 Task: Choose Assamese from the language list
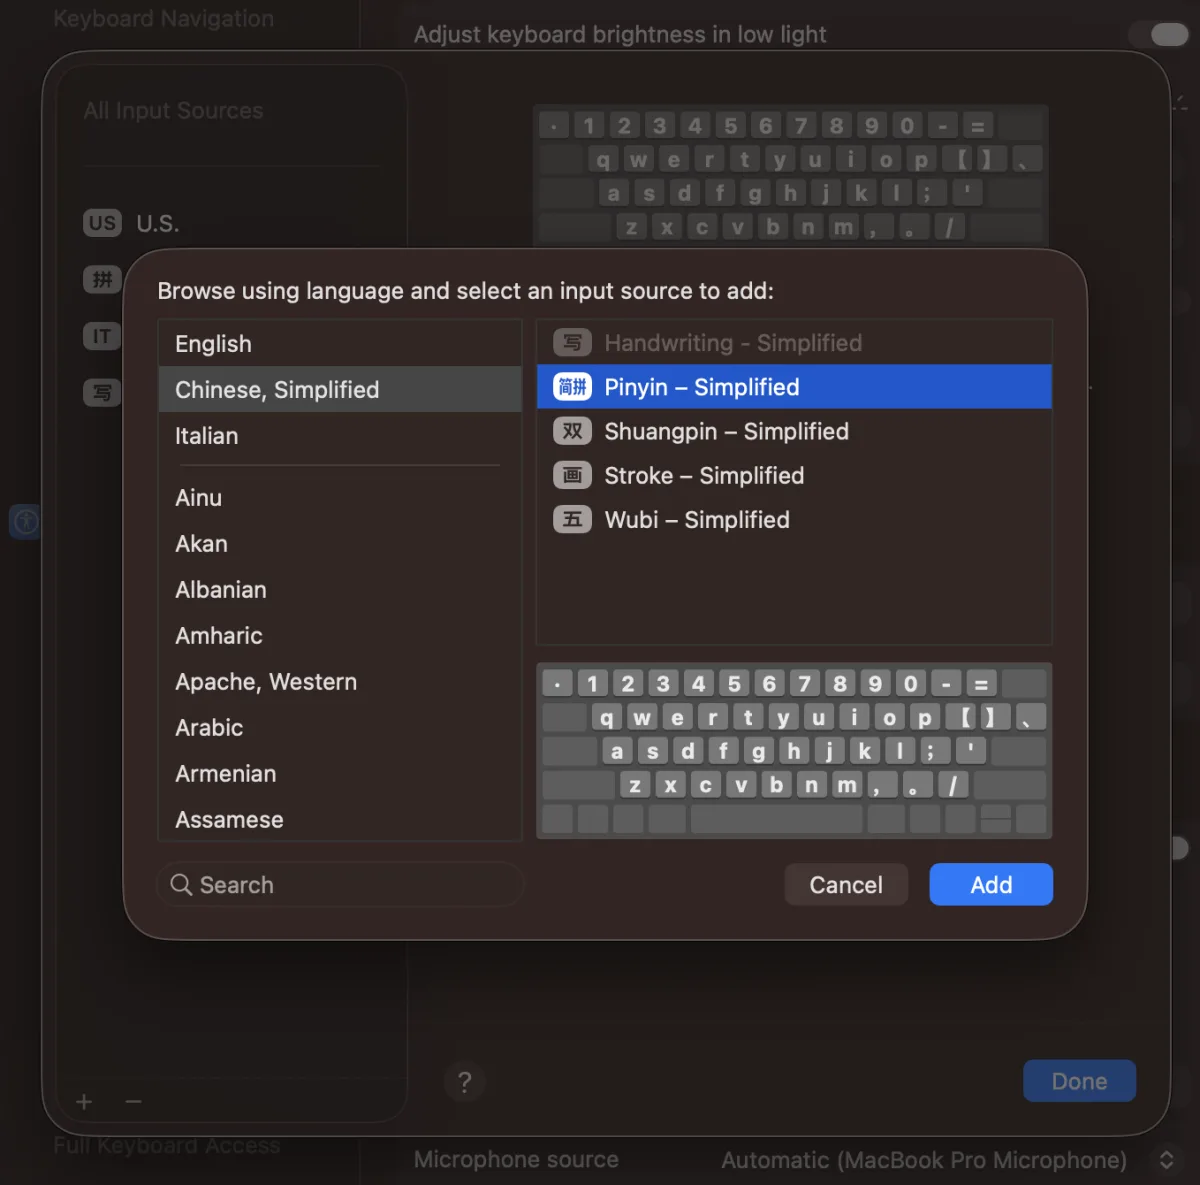click(340, 820)
